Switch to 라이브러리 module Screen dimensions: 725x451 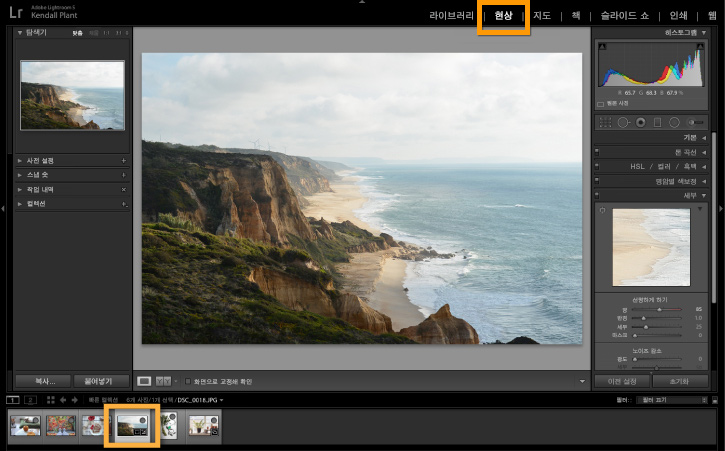(451, 15)
